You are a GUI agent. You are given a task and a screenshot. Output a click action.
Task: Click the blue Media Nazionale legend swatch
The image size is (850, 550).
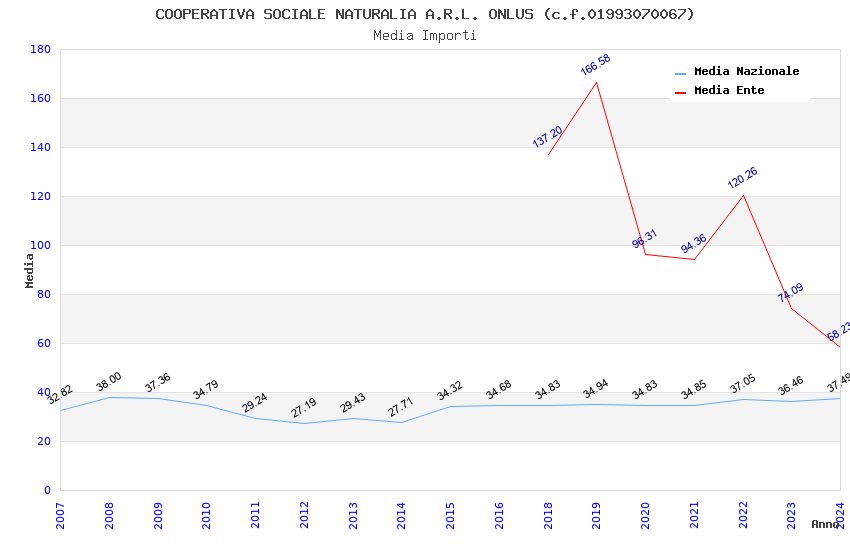(680, 73)
